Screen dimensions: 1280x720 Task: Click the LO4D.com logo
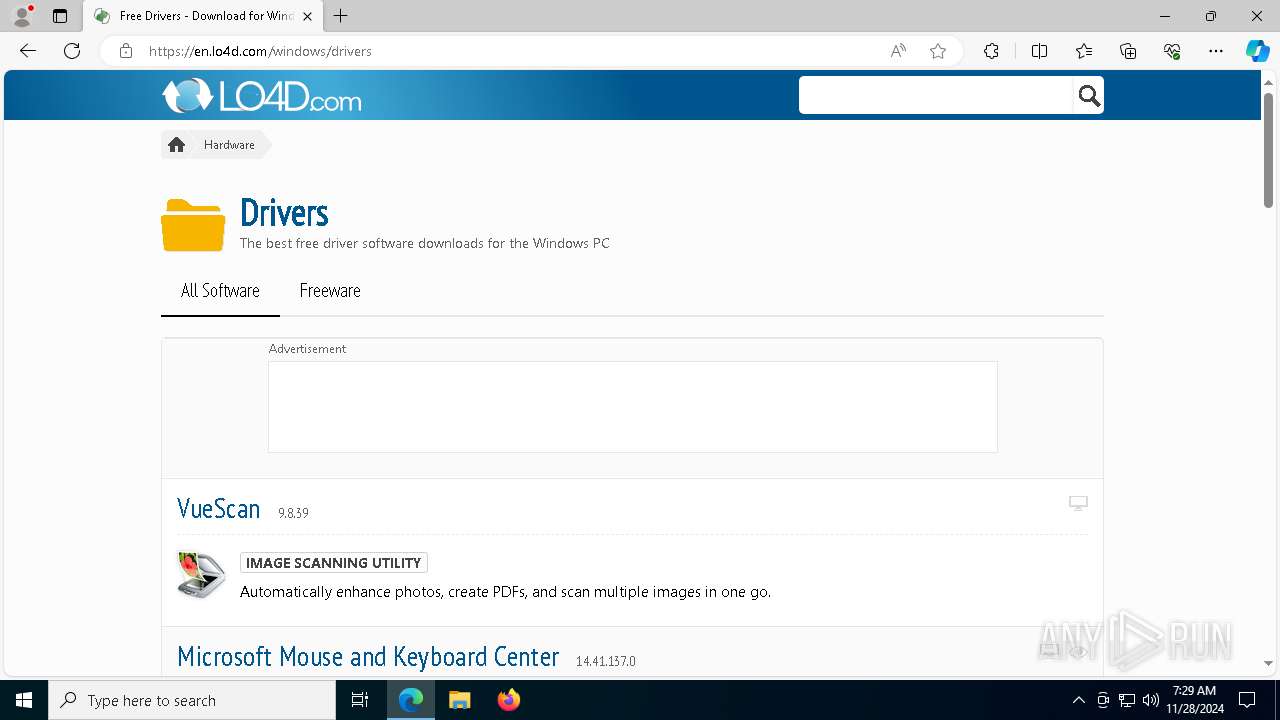[262, 96]
